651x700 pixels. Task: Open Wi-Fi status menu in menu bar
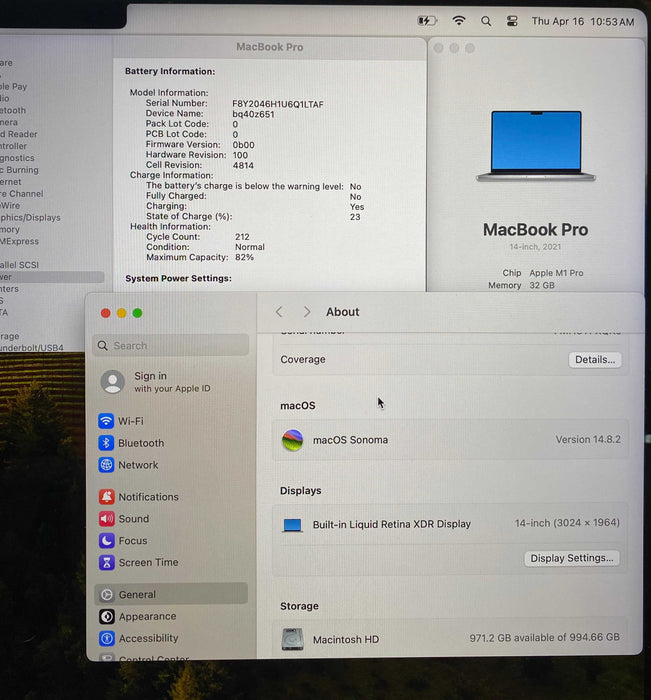(x=459, y=21)
